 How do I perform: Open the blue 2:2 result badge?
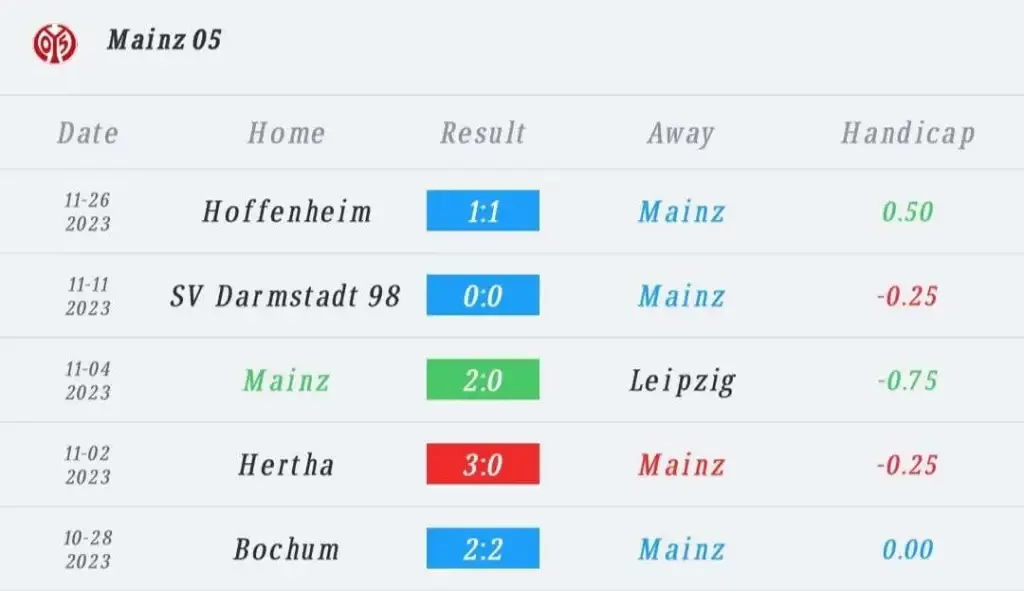pos(483,548)
